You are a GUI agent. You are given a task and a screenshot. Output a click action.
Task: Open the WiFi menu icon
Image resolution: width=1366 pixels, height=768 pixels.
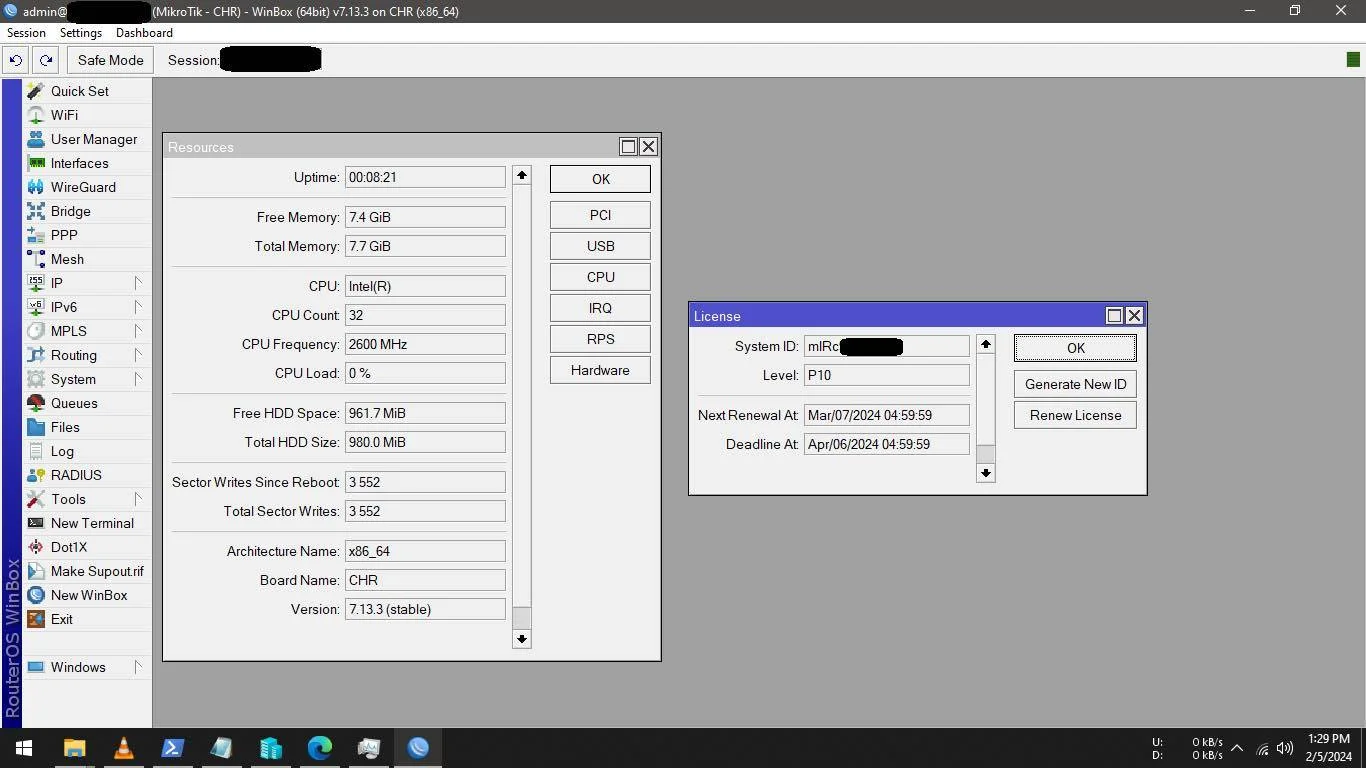[x=36, y=115]
